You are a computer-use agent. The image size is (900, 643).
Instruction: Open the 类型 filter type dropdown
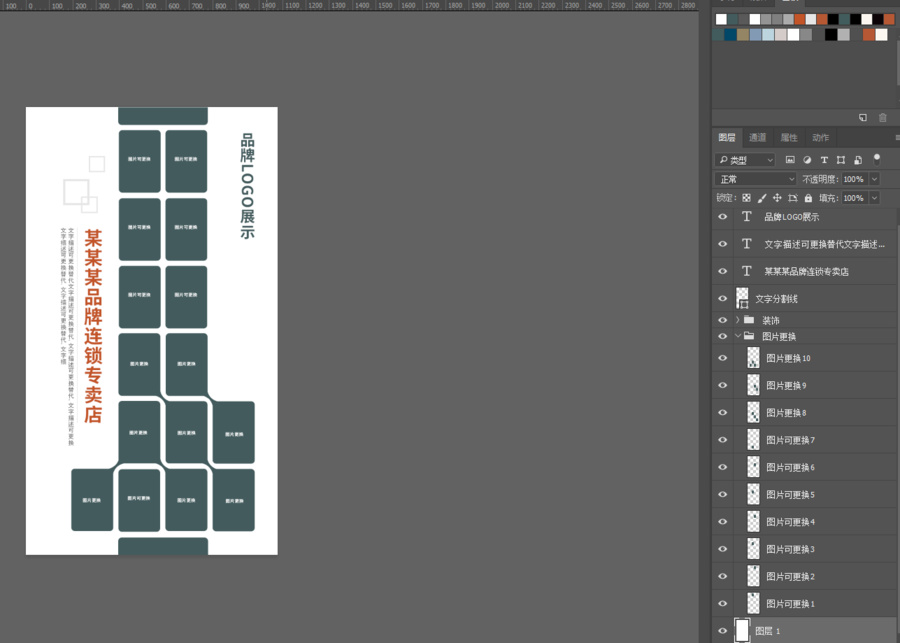(745, 160)
